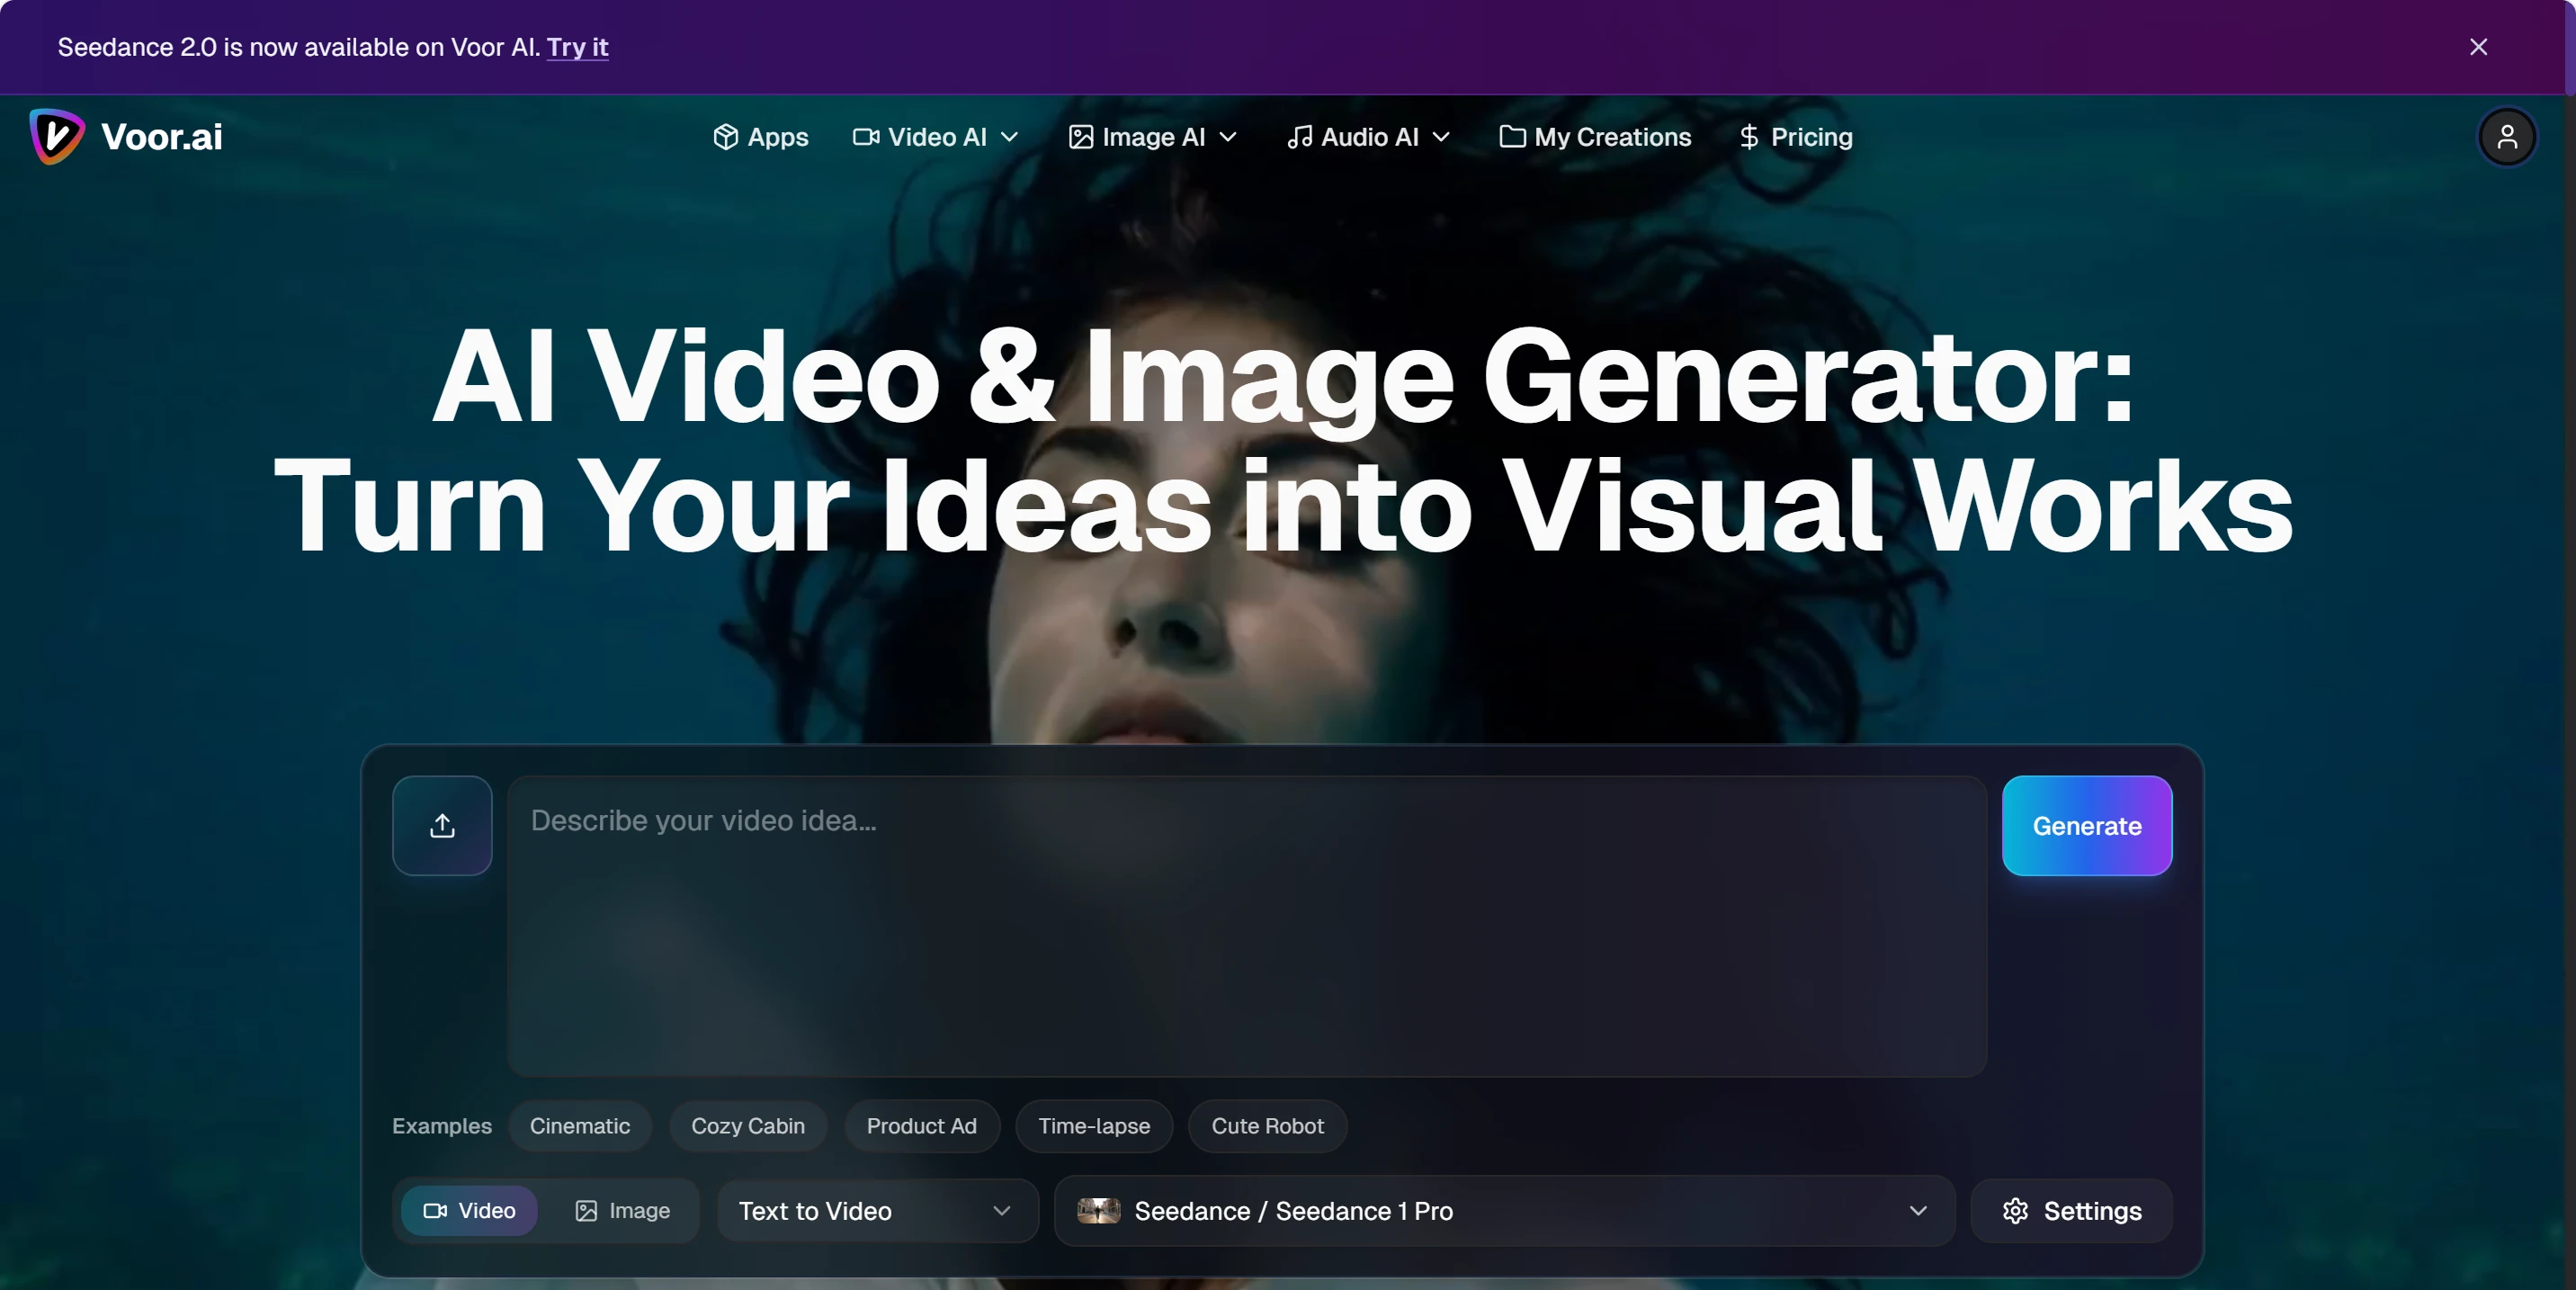Dismiss the Seedance announcement banner

(x=2478, y=47)
